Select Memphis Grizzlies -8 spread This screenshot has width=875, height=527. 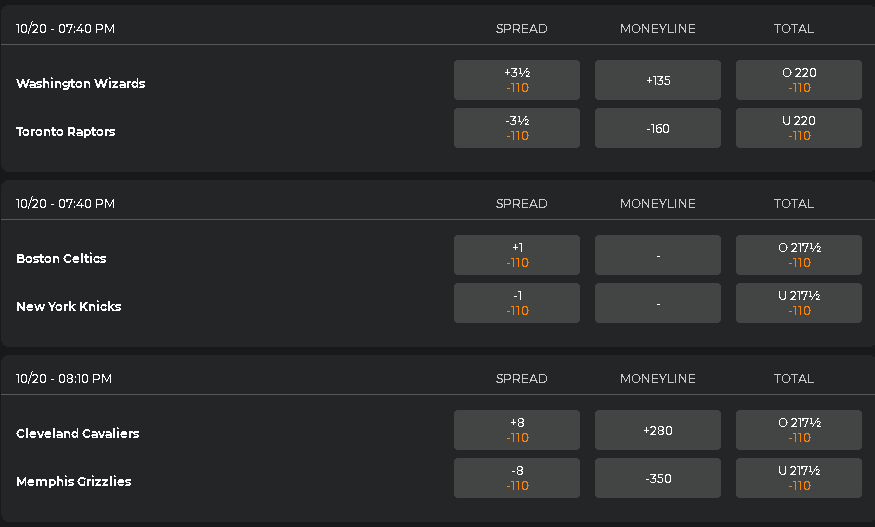(517, 478)
